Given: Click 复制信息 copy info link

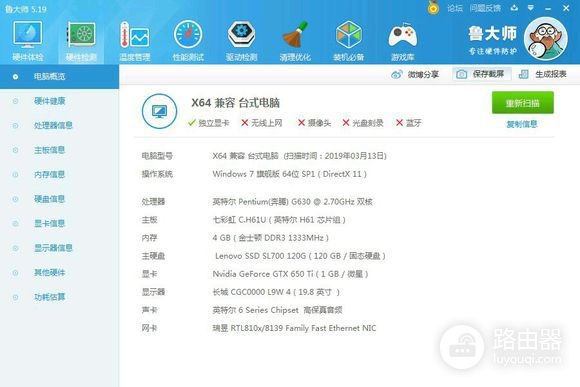Looking at the screenshot, I should click(522, 124).
